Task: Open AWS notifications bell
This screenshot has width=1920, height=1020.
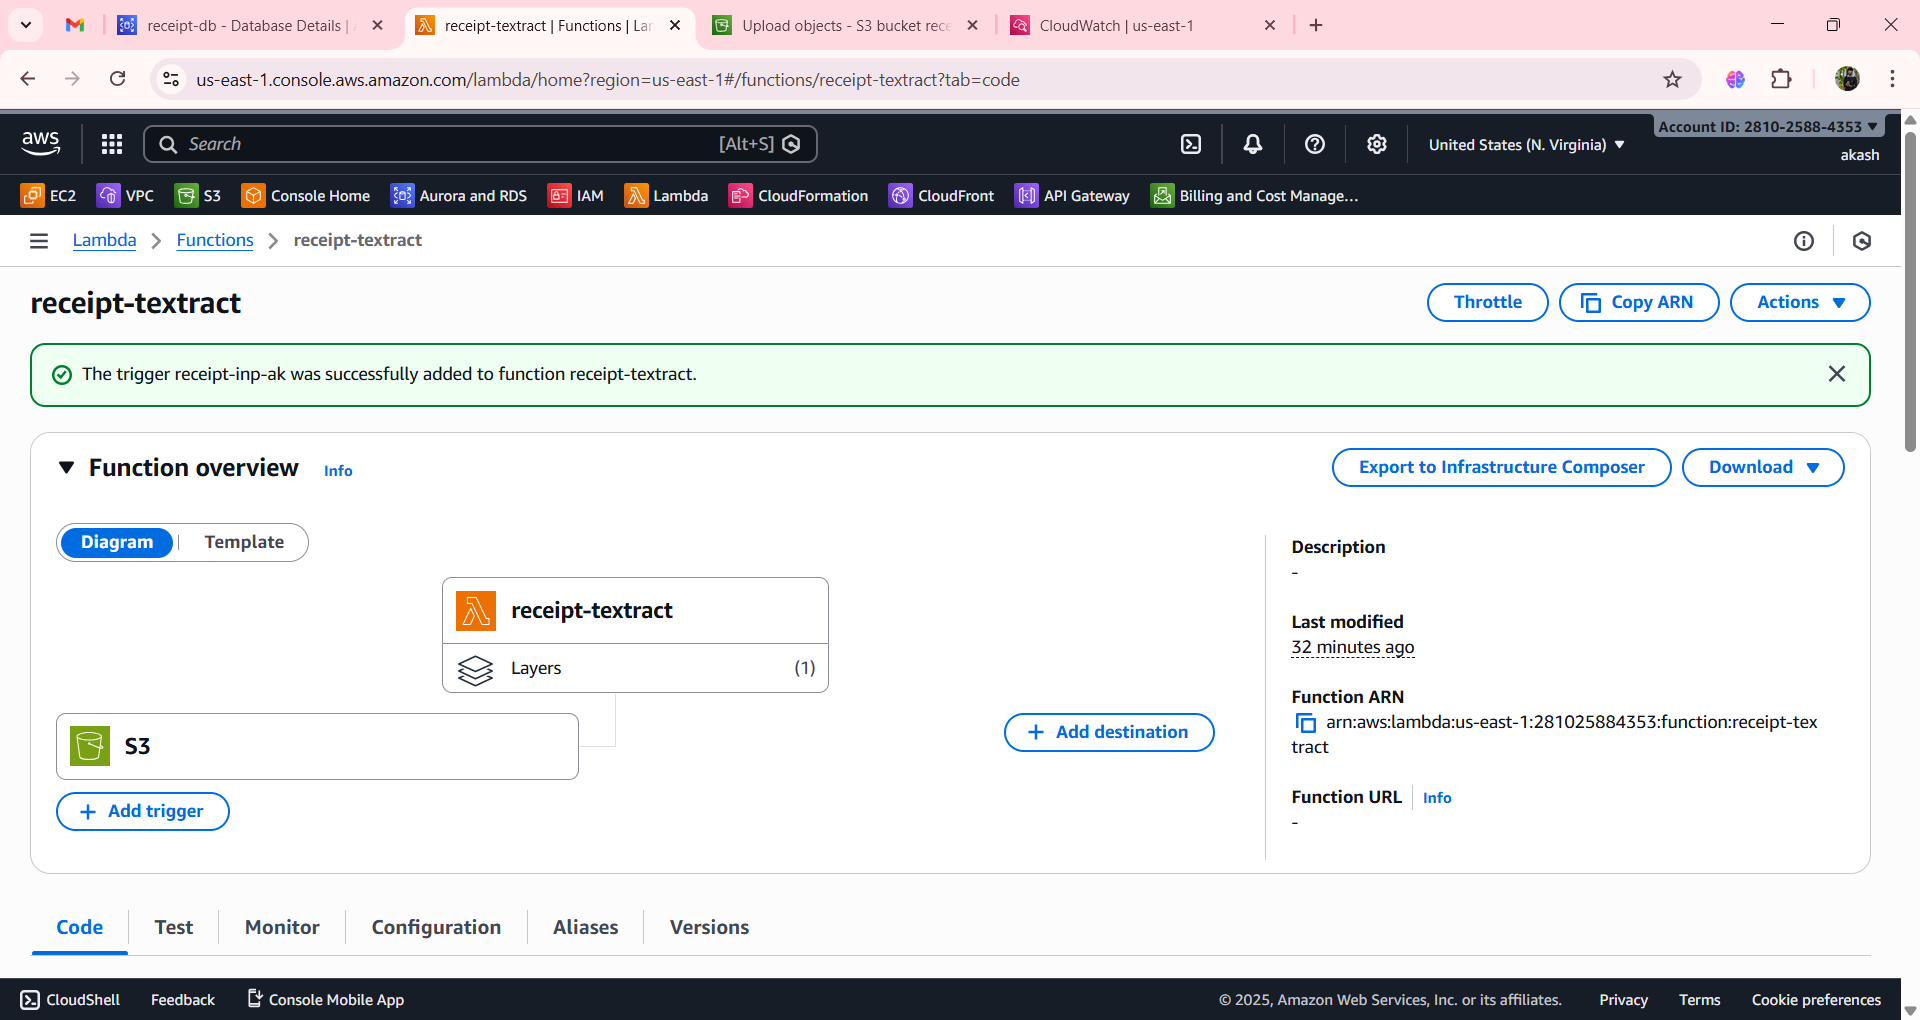Action: [x=1252, y=144]
